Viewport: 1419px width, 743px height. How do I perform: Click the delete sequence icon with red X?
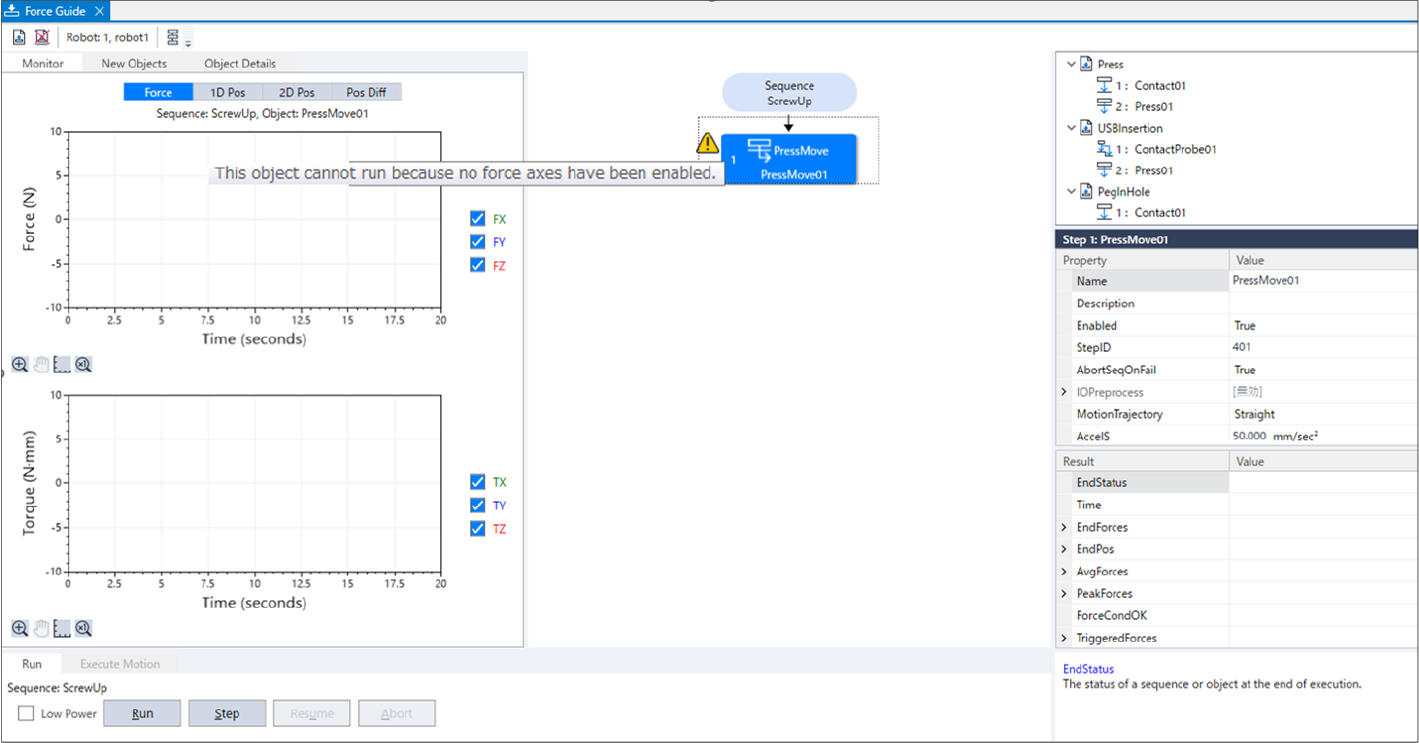coord(42,37)
